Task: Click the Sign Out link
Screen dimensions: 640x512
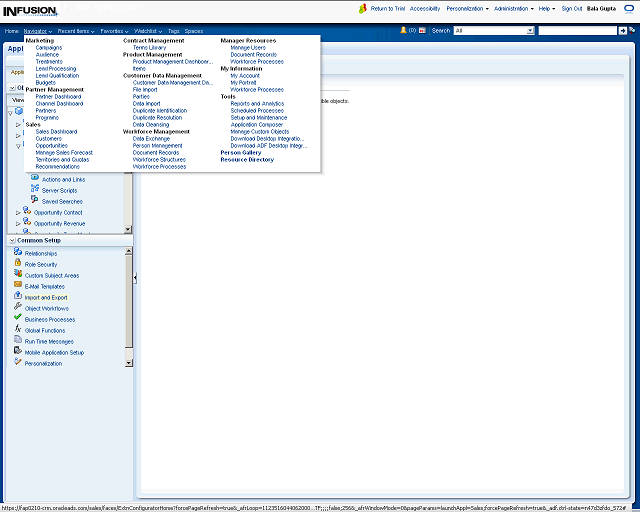Action: [x=572, y=8]
